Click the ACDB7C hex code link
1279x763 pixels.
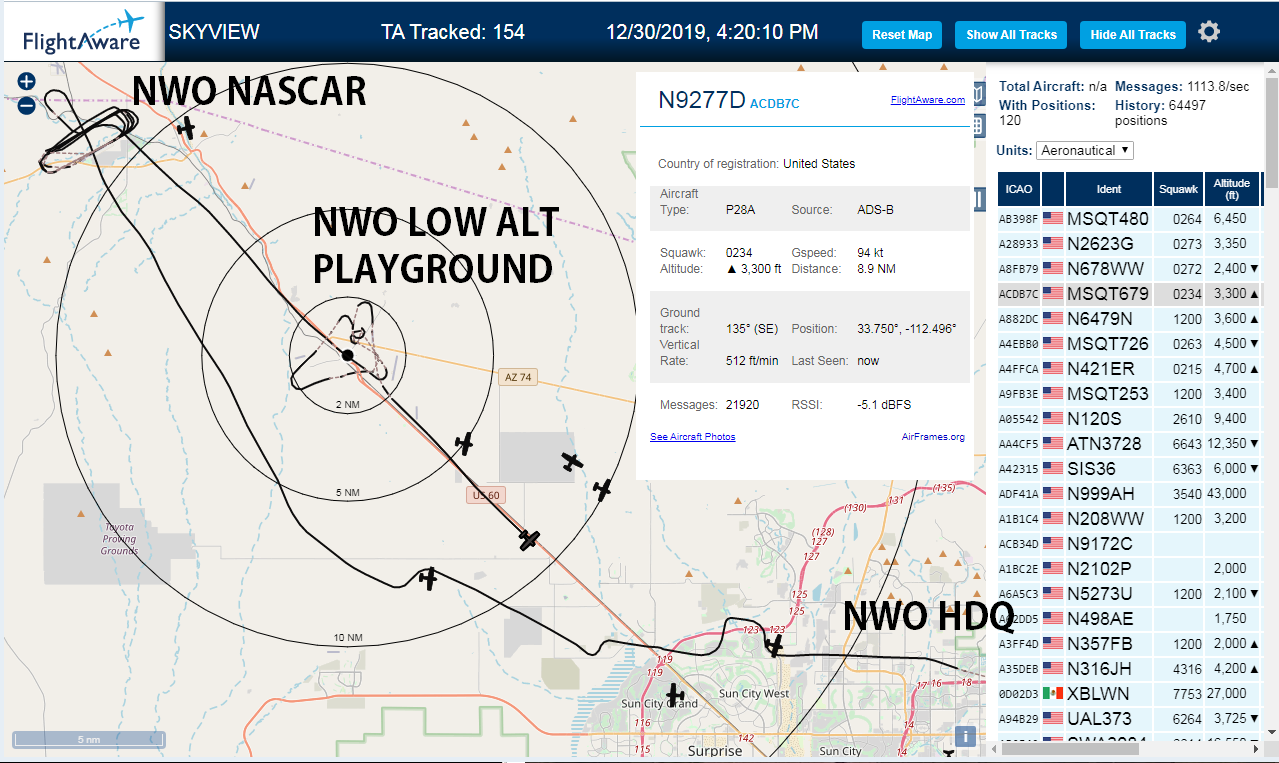click(775, 103)
